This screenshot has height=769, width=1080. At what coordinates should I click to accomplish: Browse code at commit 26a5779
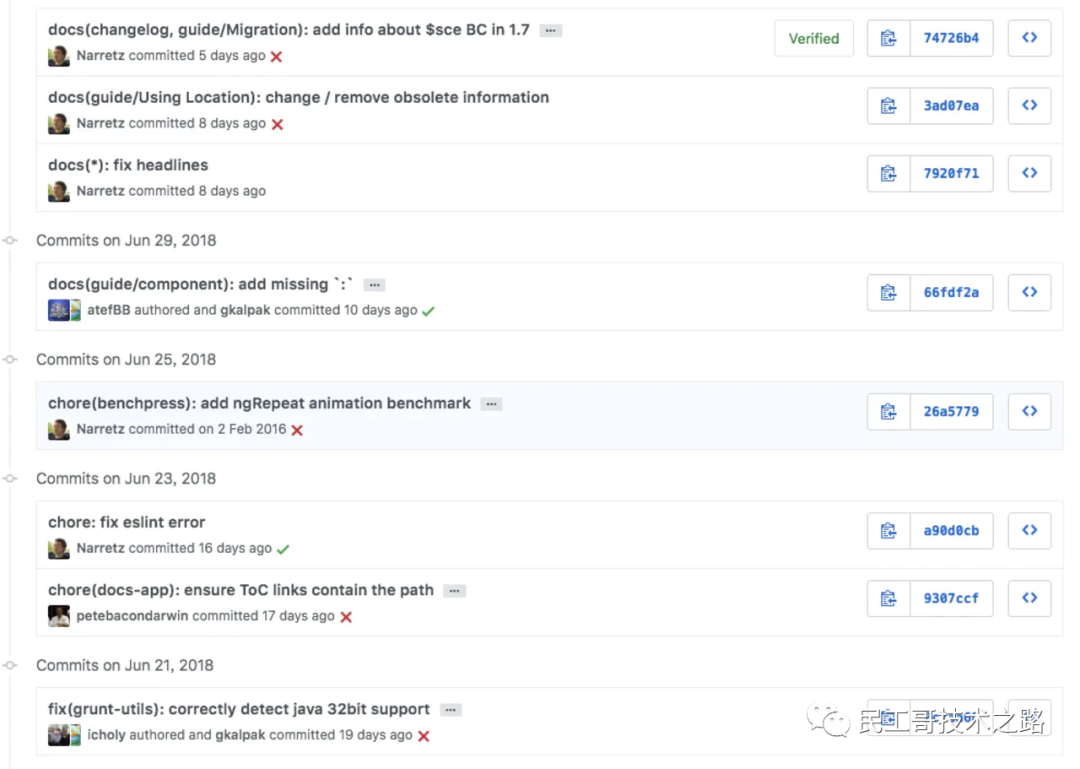pos(1029,411)
